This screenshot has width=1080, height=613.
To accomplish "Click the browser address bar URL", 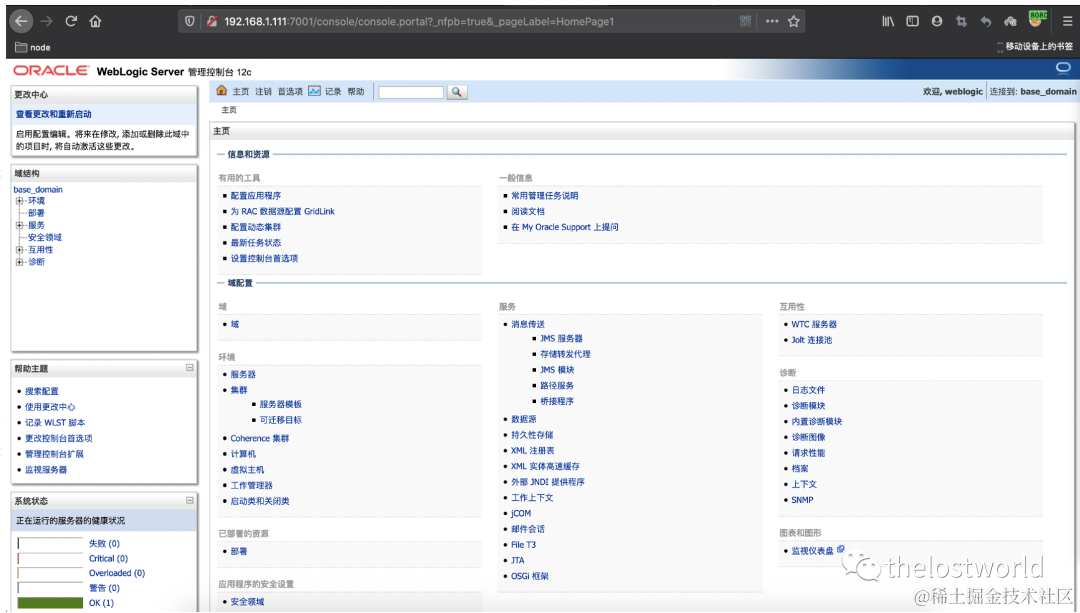I will 419,21.
